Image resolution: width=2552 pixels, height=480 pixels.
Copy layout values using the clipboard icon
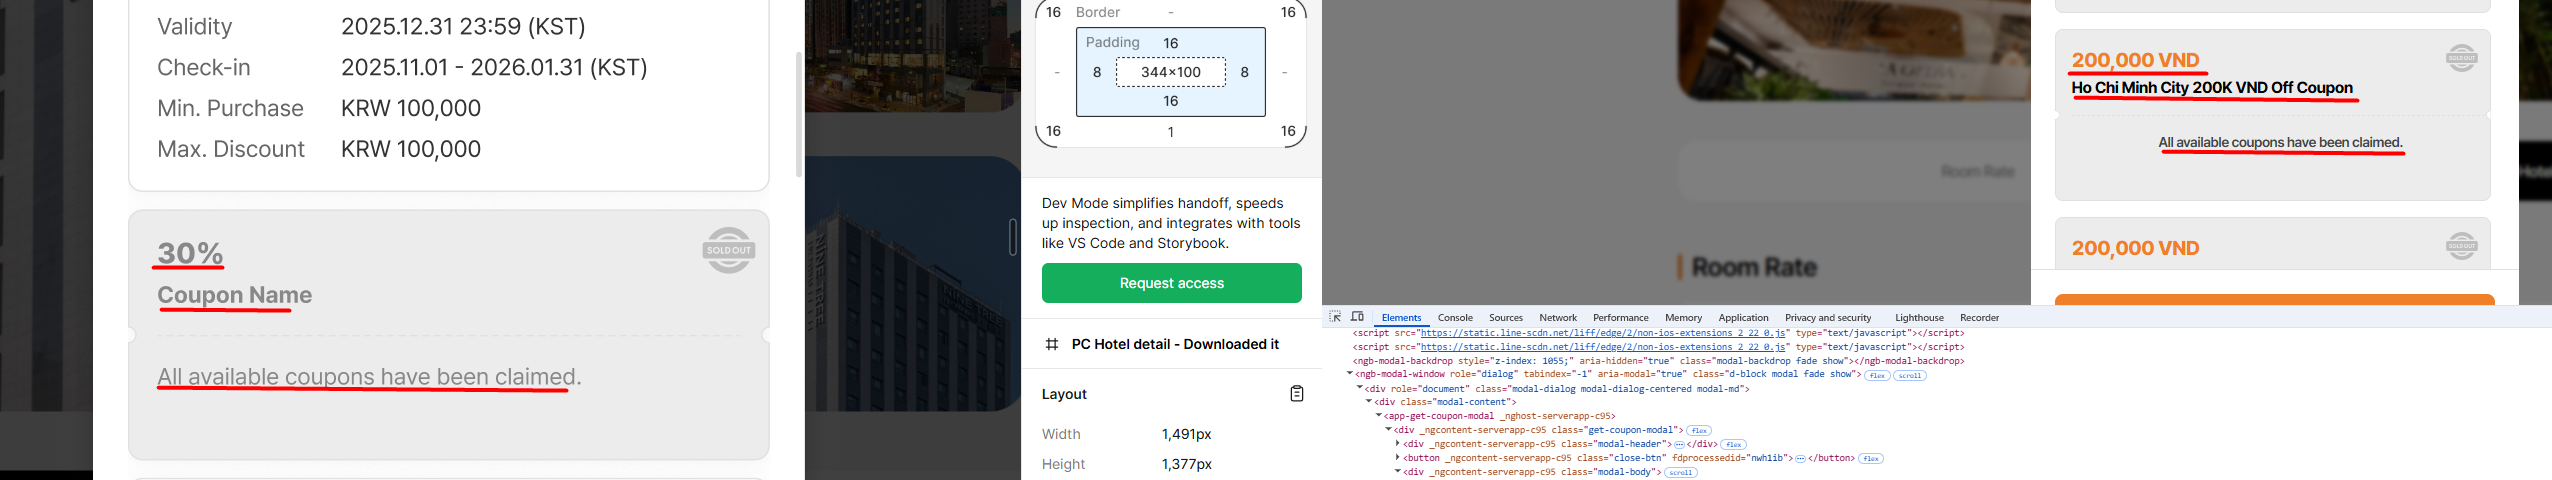click(x=1296, y=394)
